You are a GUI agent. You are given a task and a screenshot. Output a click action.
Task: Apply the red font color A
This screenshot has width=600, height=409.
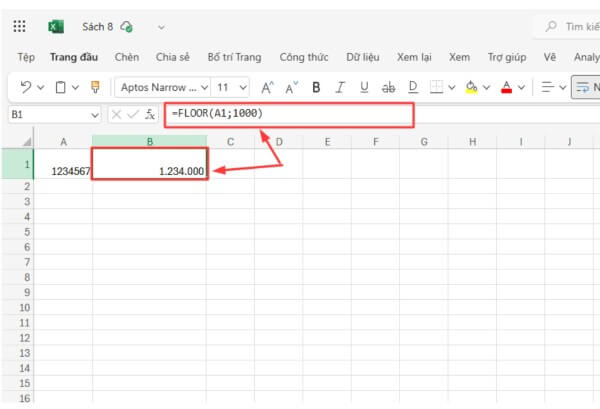pyautogui.click(x=506, y=87)
